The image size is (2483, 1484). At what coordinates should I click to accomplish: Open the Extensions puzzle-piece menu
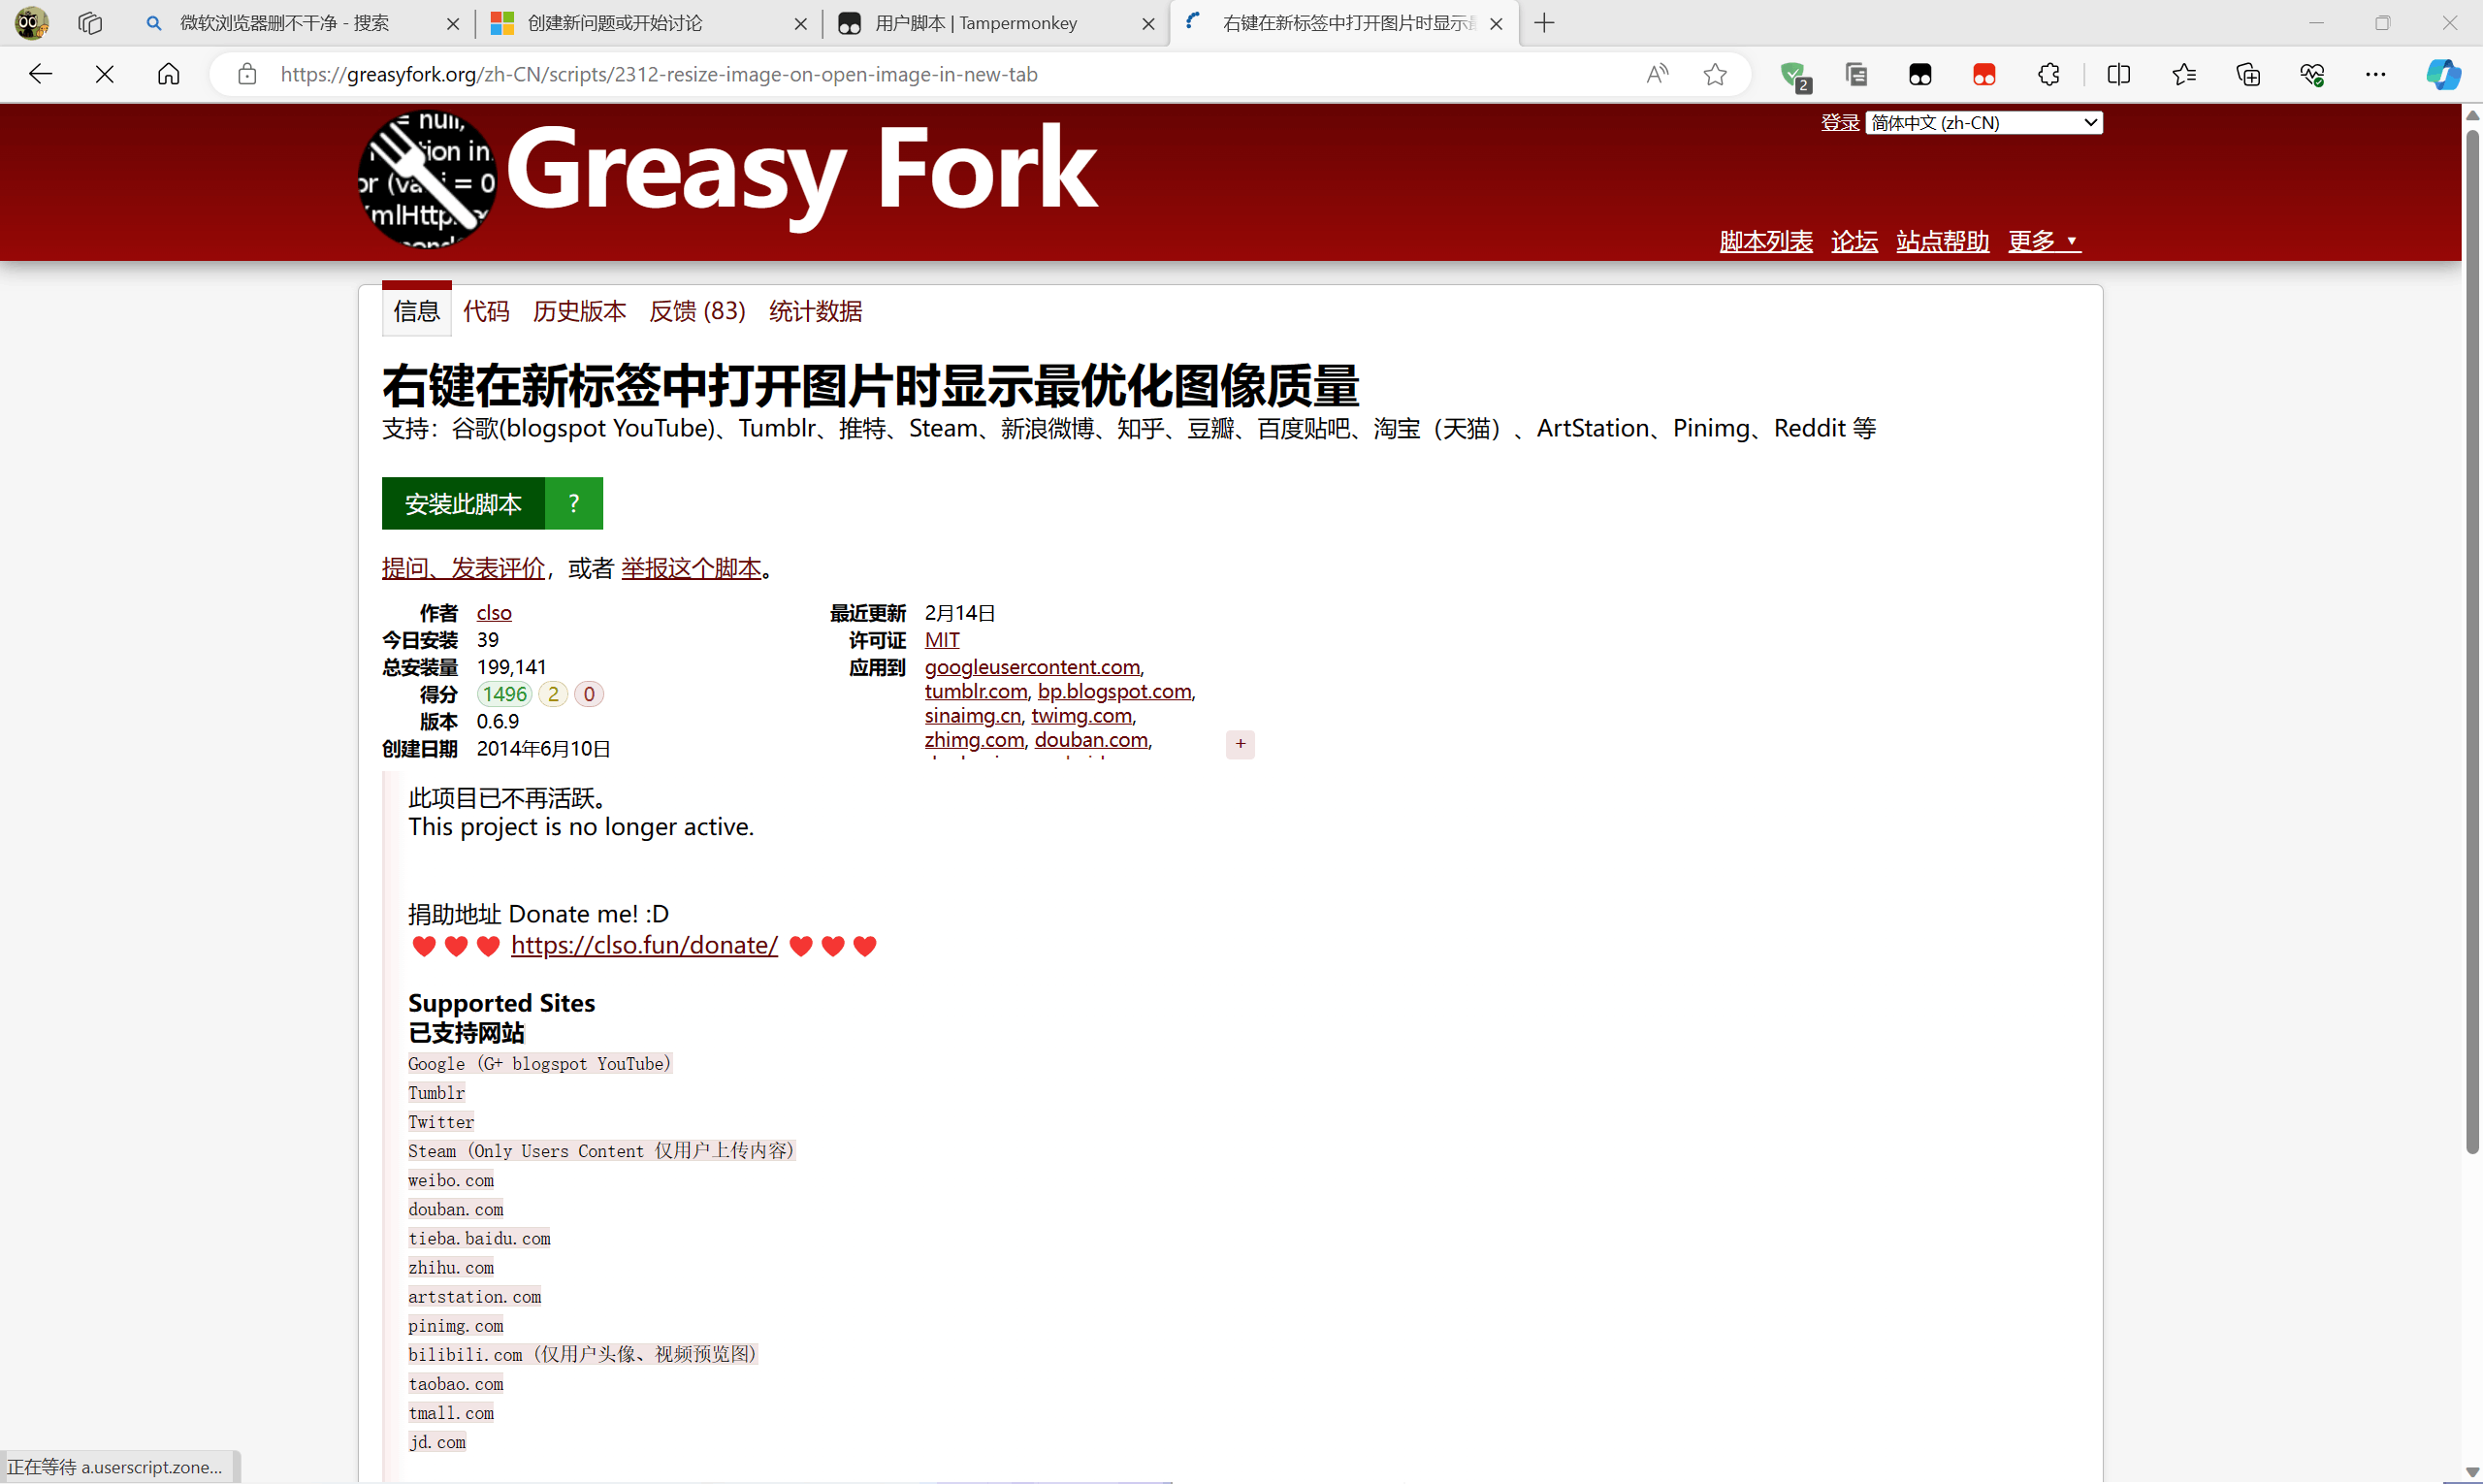point(2048,74)
